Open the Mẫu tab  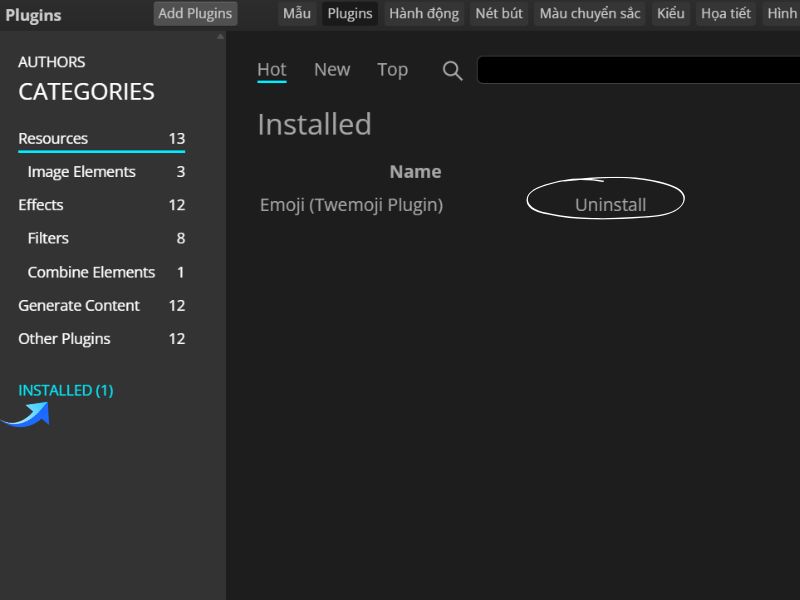297,13
